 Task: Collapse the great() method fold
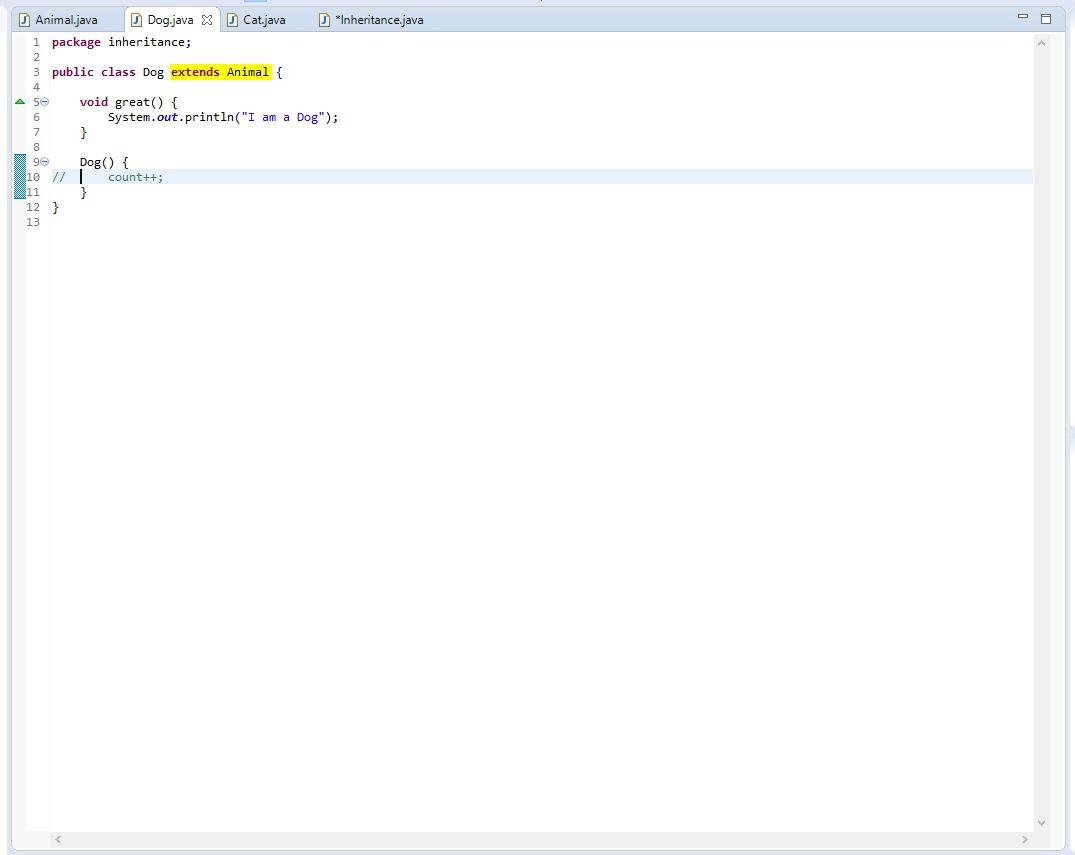45,101
